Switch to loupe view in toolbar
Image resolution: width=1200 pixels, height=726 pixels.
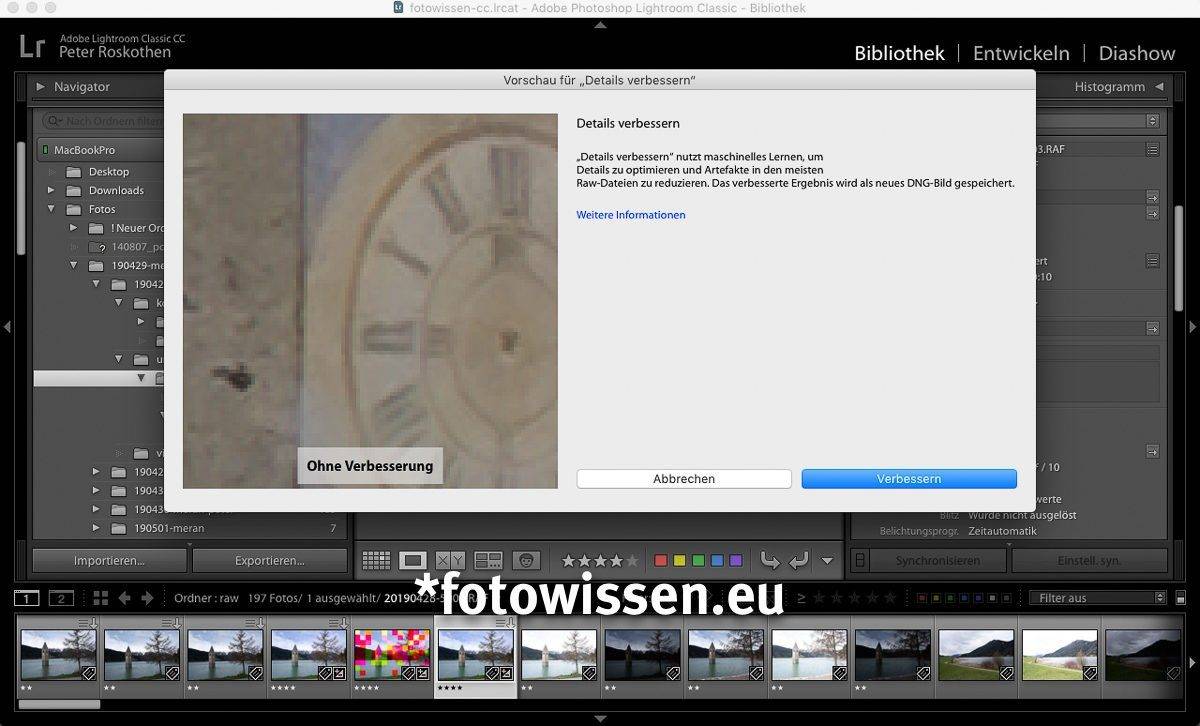(413, 561)
